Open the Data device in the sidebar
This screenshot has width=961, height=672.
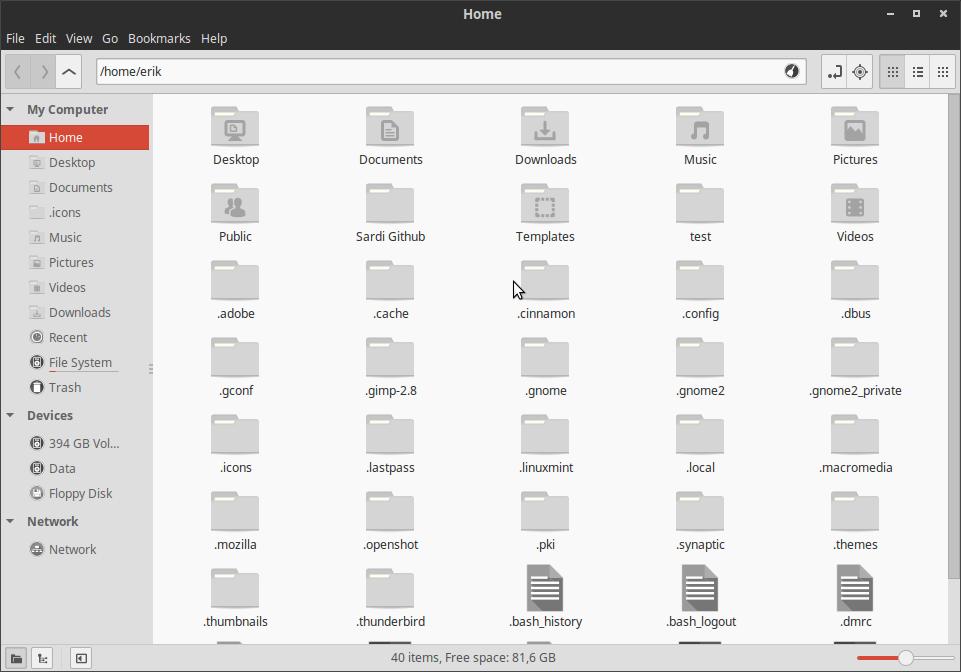[75, 468]
